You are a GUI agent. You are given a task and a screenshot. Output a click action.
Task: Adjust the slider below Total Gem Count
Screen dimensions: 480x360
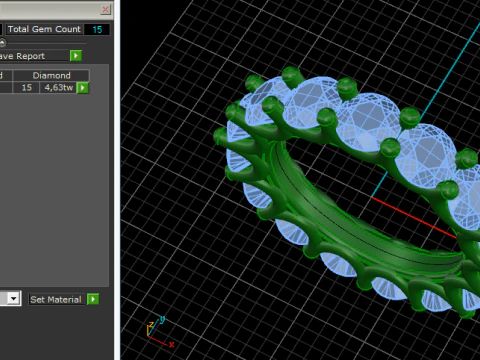point(3,43)
